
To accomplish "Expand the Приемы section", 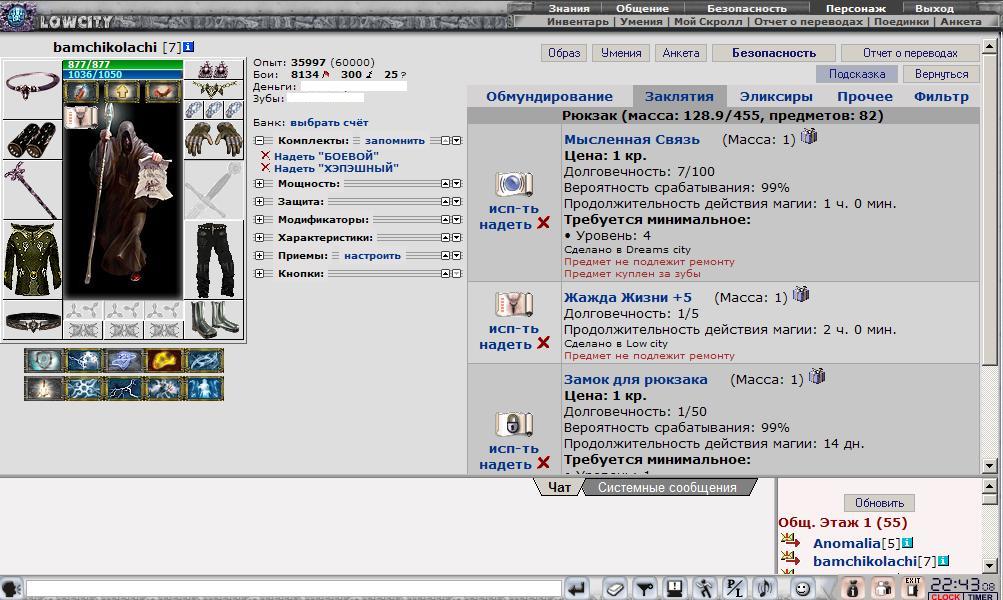I will click(259, 255).
